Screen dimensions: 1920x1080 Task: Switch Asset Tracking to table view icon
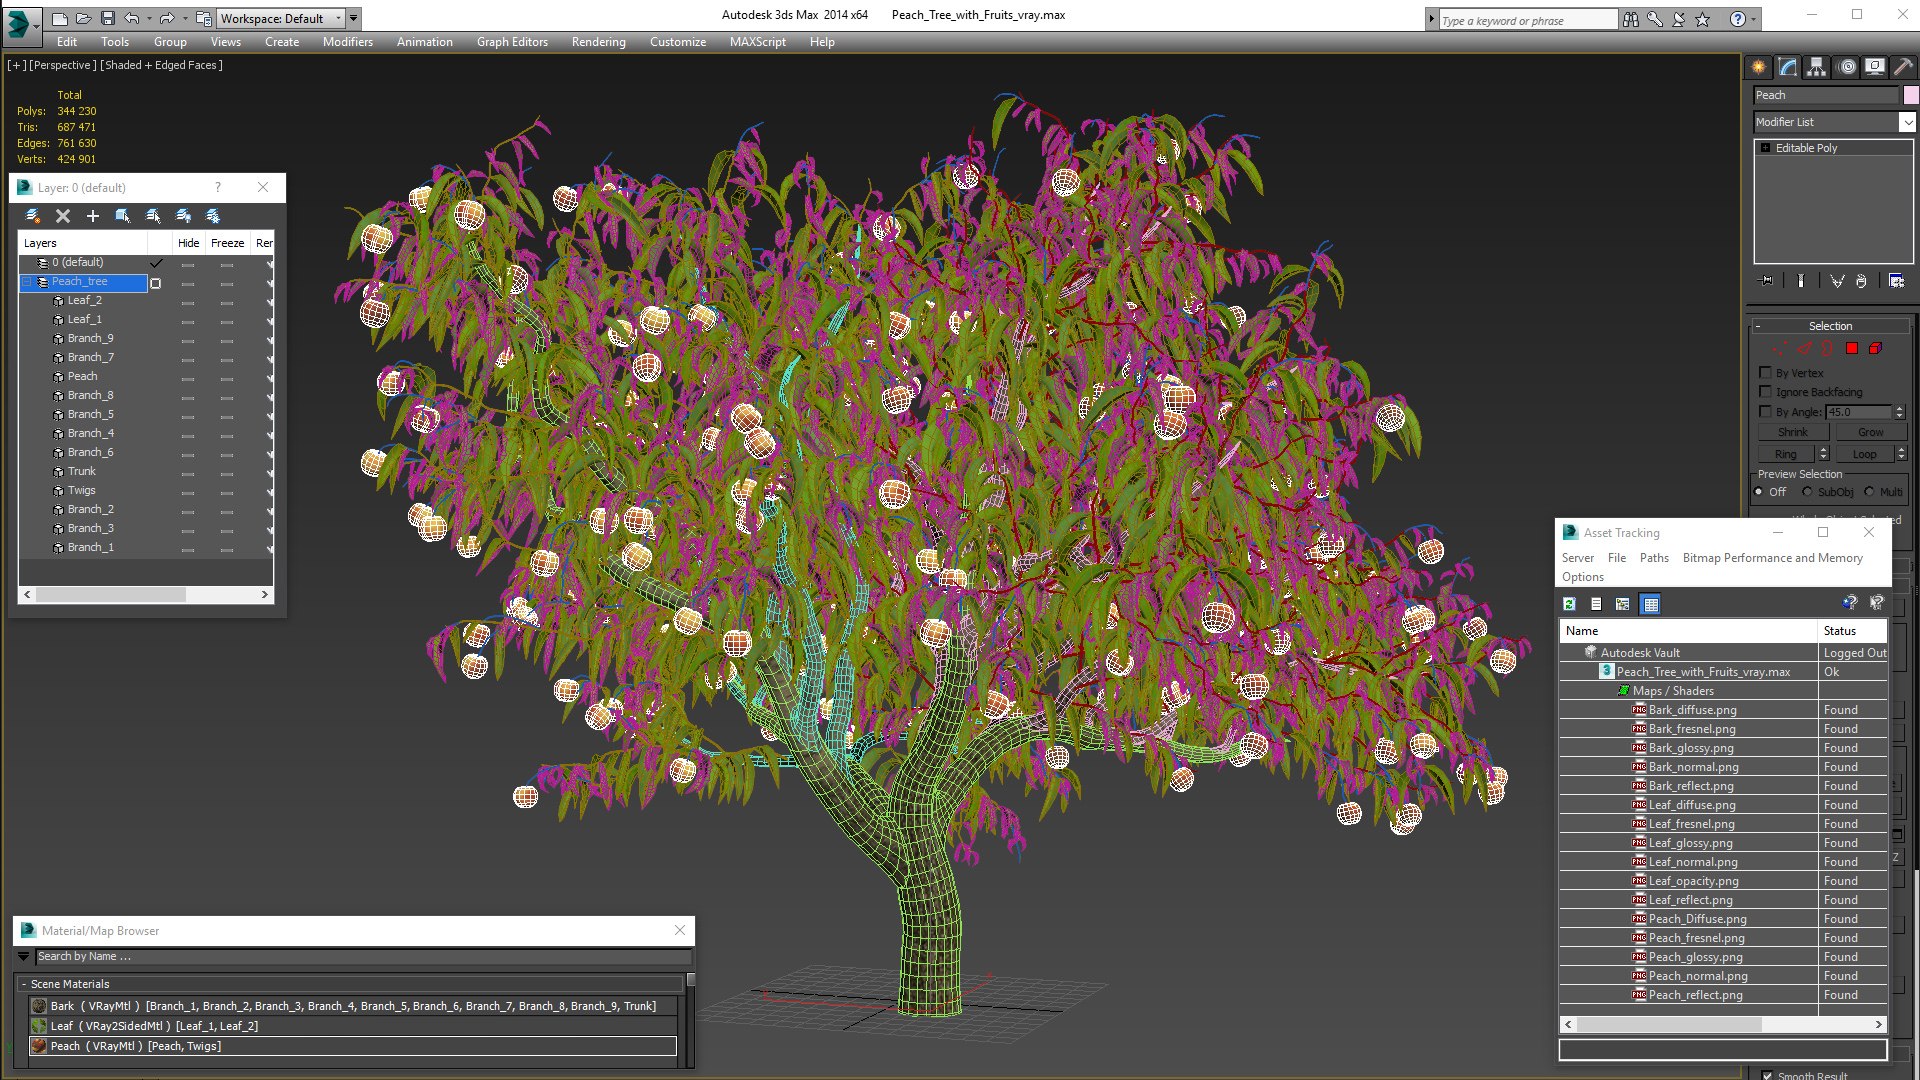pyautogui.click(x=1651, y=604)
